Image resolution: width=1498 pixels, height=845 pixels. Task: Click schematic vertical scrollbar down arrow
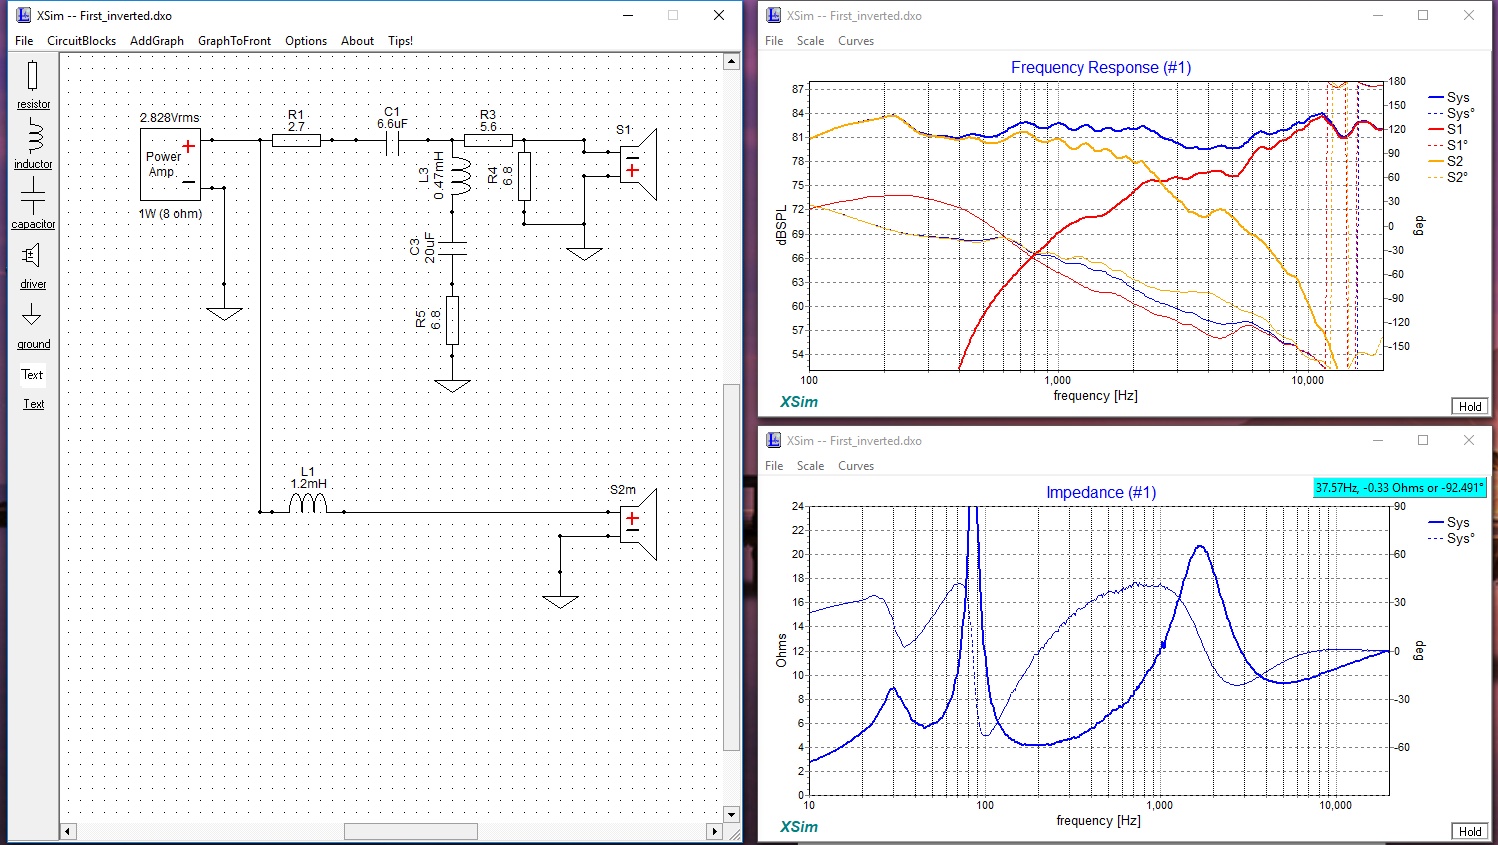click(731, 814)
